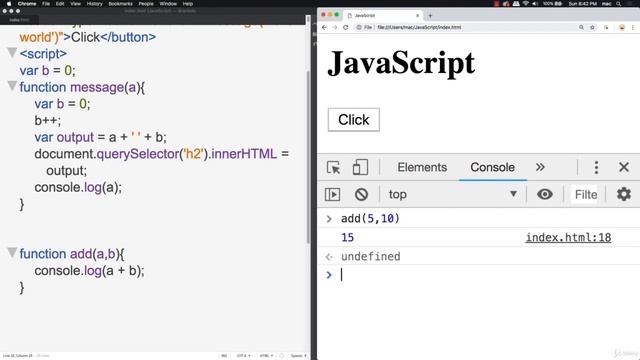Open the HTML language dropdown in the status bar

pyautogui.click(x=266, y=356)
